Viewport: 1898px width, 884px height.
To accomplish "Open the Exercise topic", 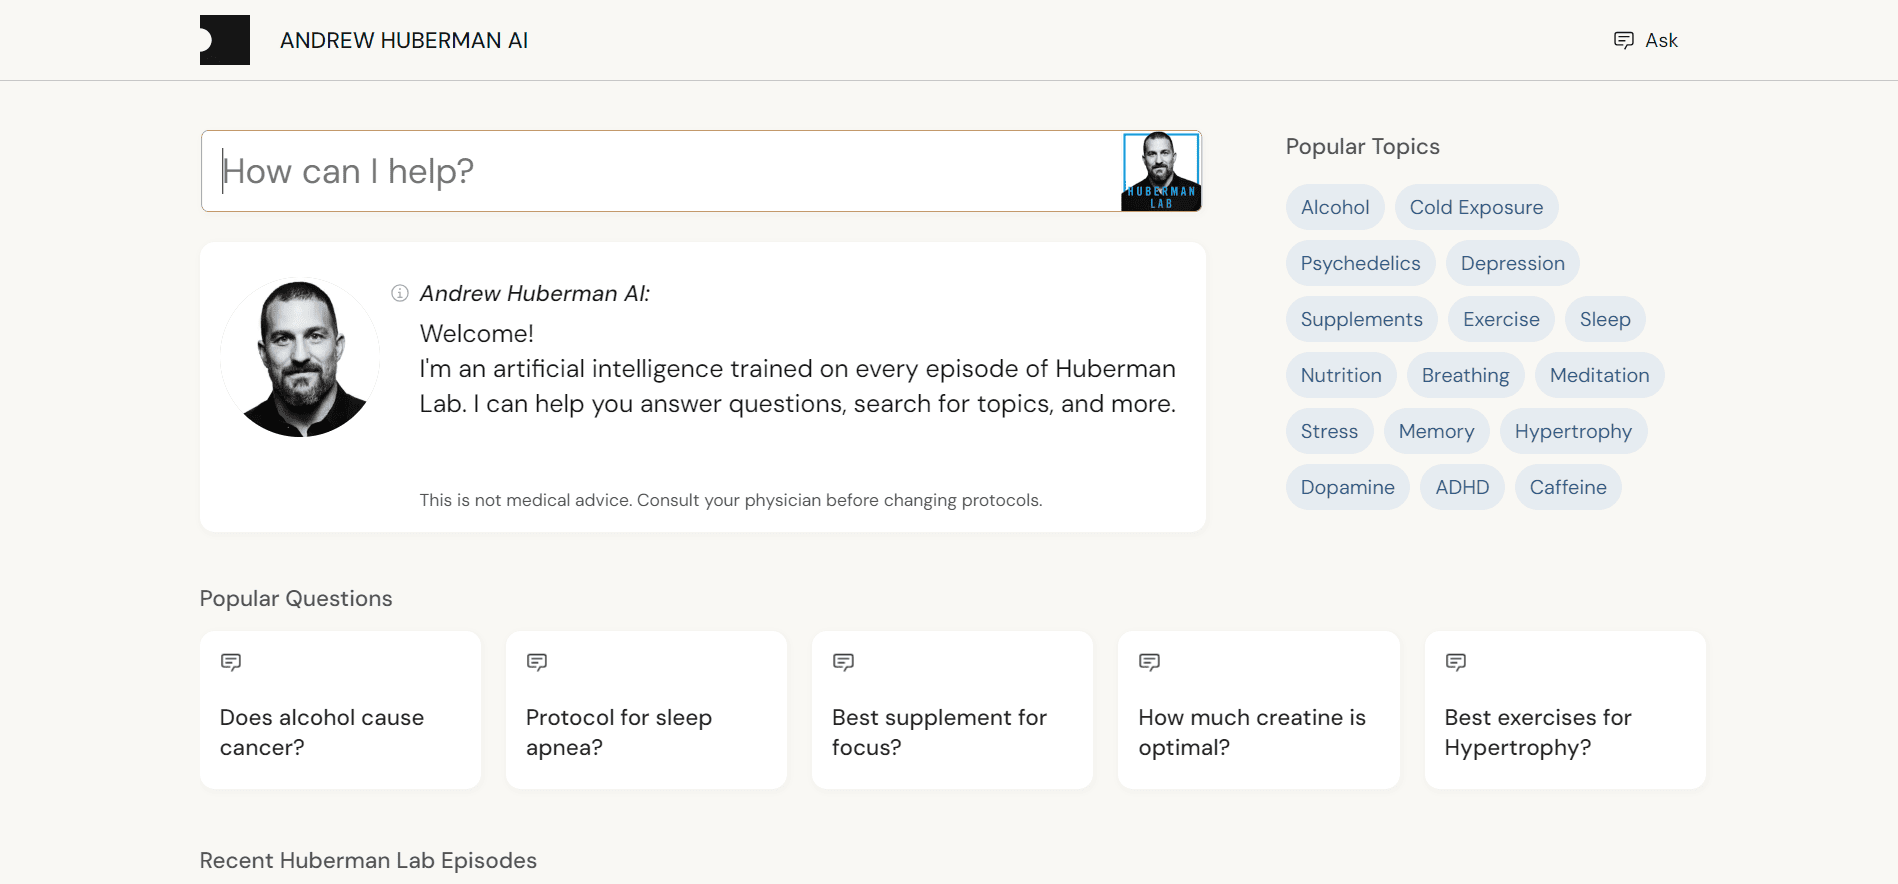I will click(1501, 319).
